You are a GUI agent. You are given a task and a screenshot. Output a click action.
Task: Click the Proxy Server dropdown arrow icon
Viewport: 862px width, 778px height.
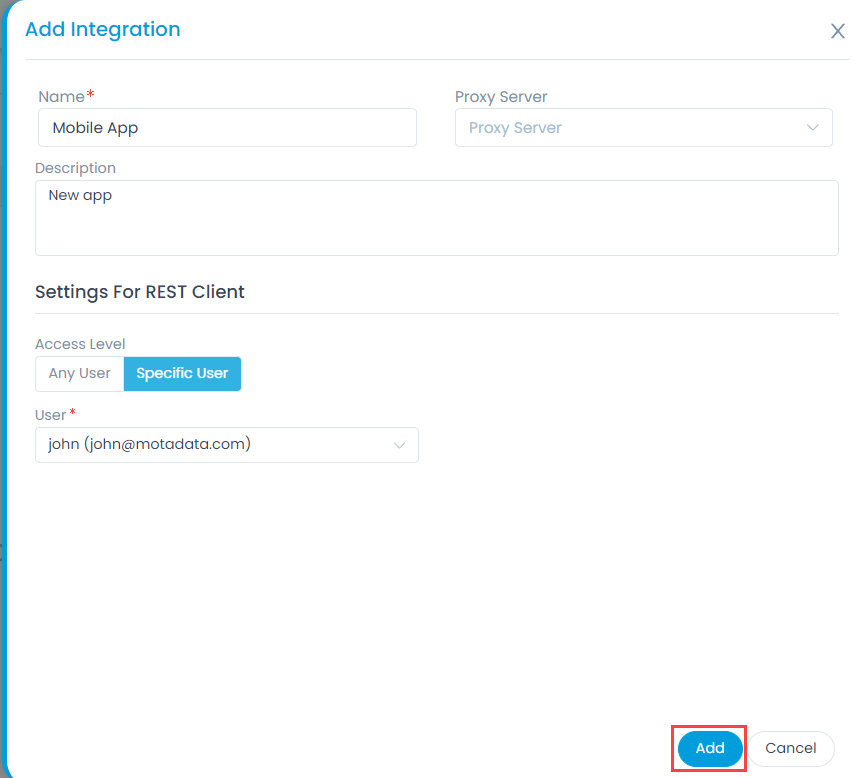[x=813, y=127]
